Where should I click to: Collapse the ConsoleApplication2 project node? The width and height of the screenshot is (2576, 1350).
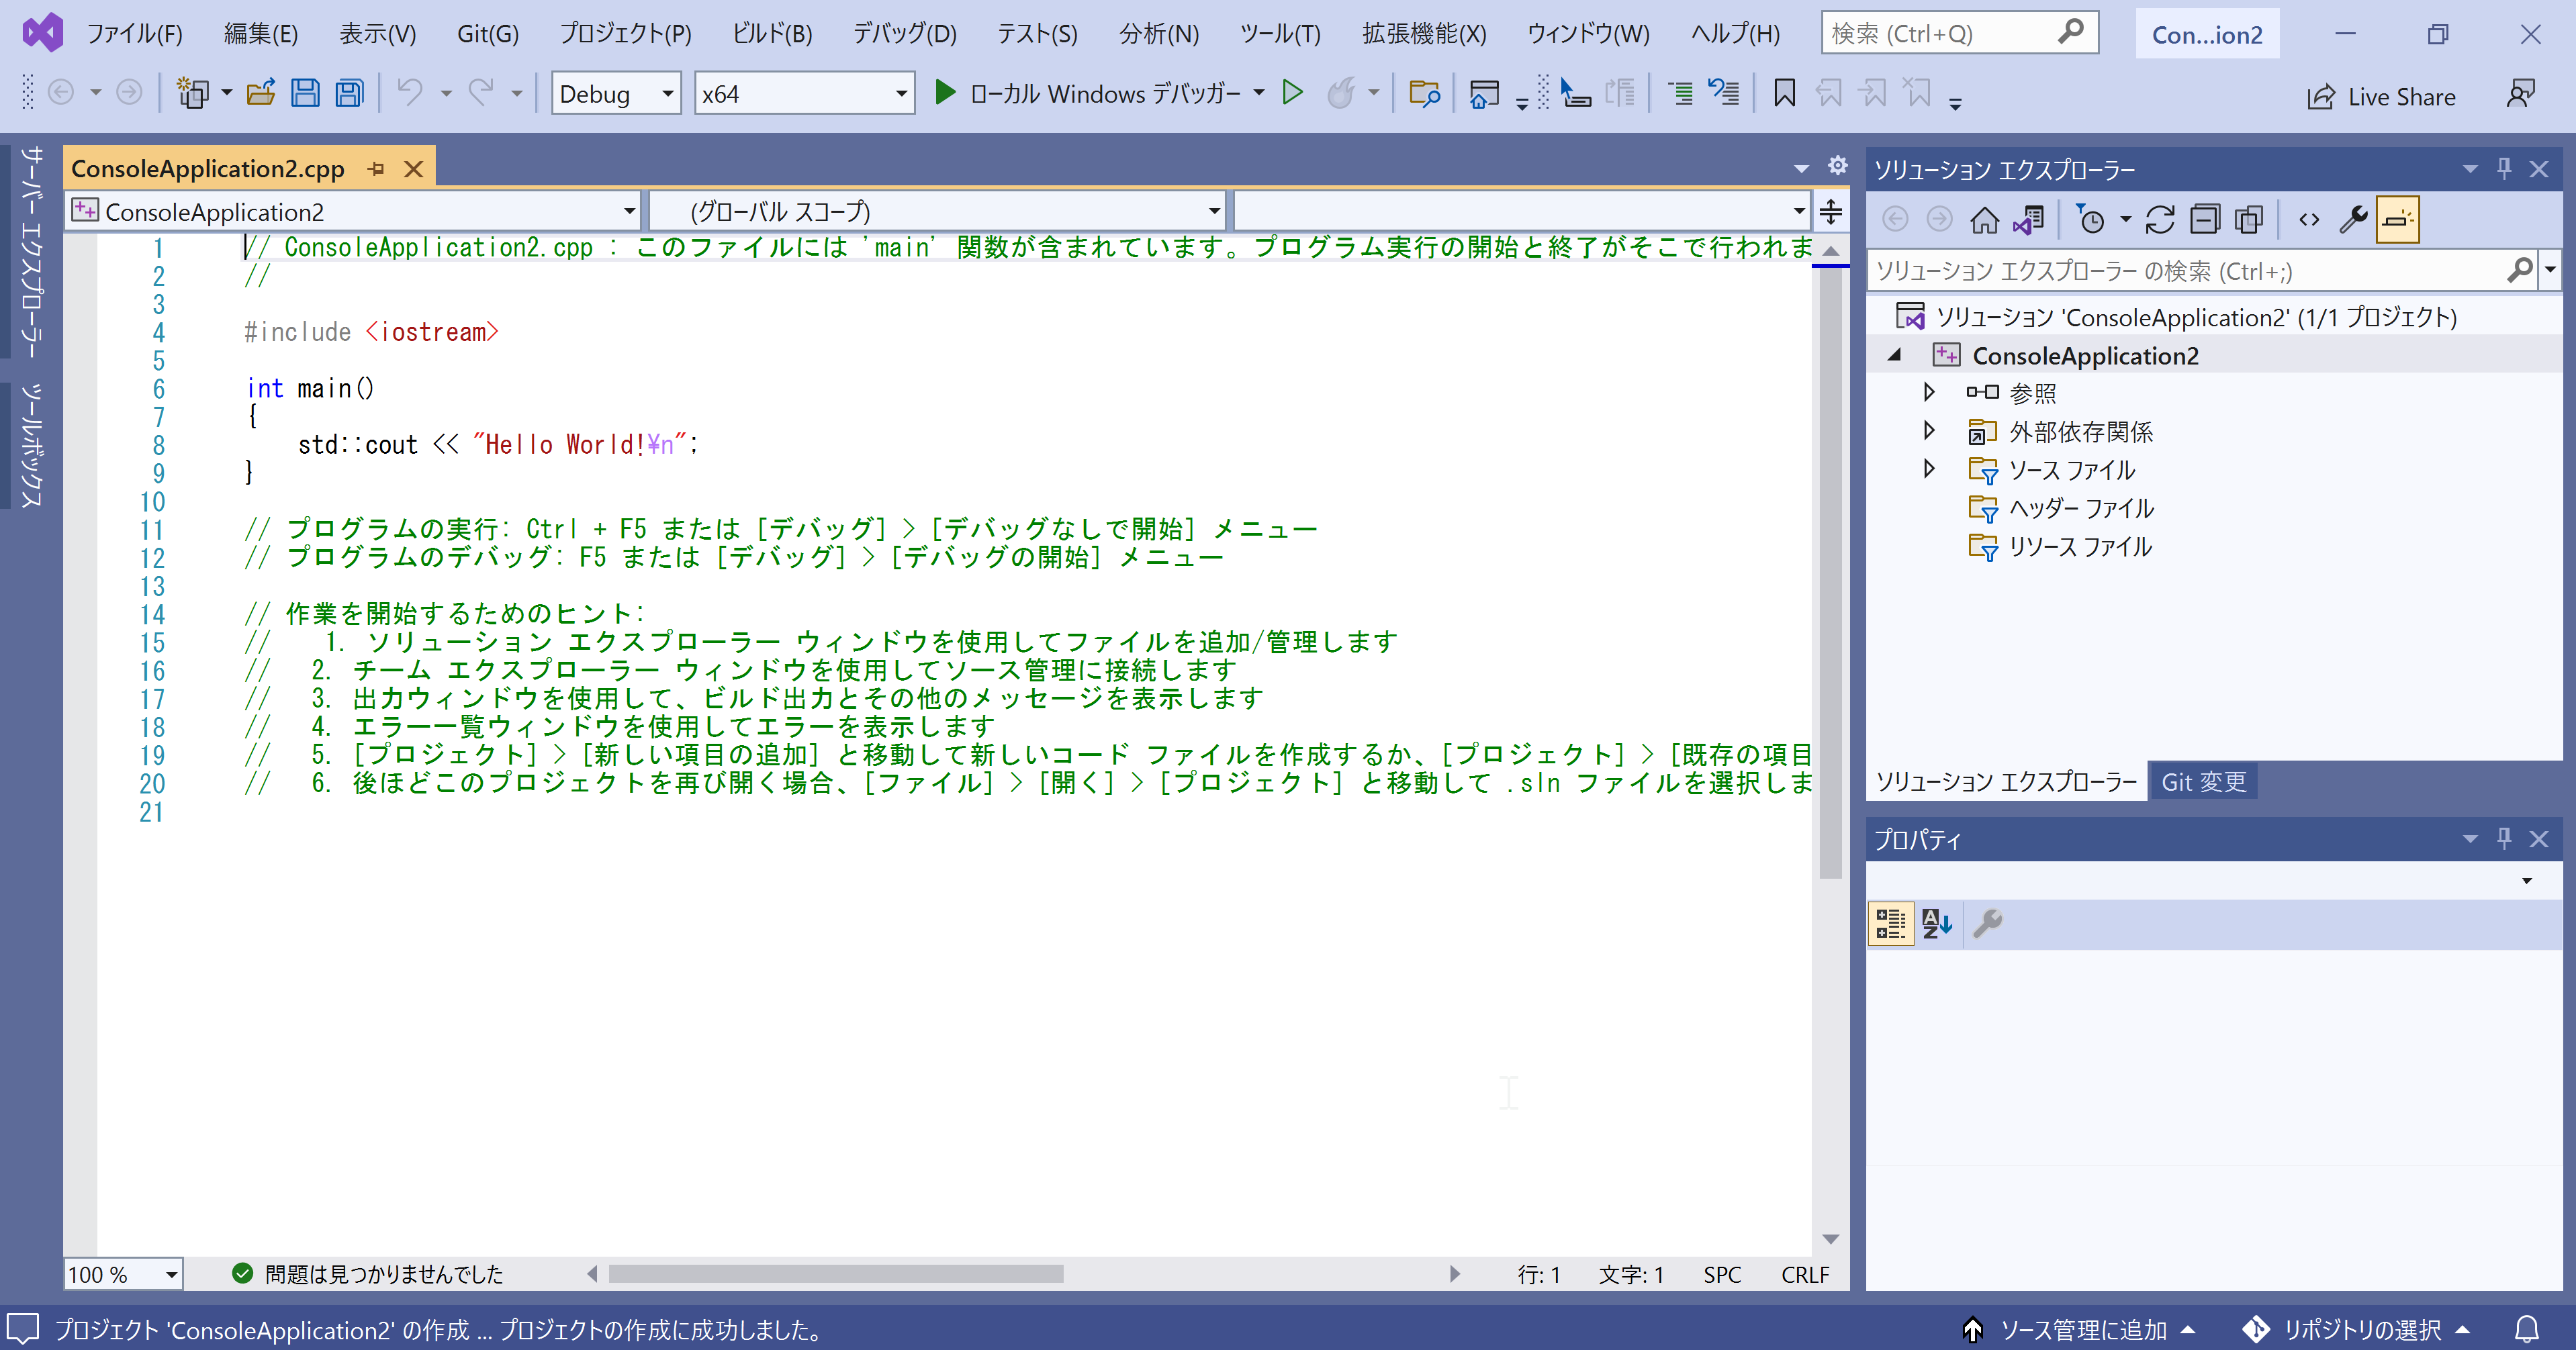coord(1894,355)
